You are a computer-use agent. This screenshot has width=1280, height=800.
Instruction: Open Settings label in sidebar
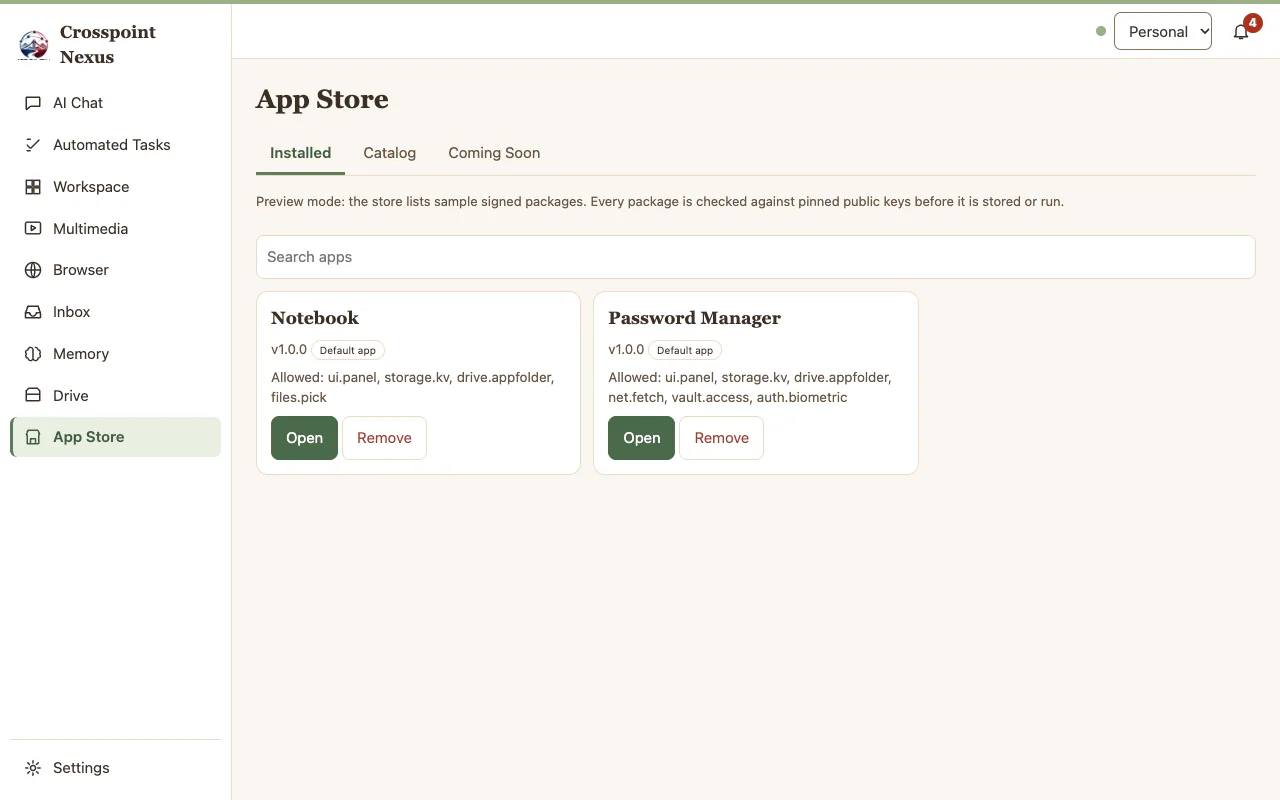tap(81, 768)
